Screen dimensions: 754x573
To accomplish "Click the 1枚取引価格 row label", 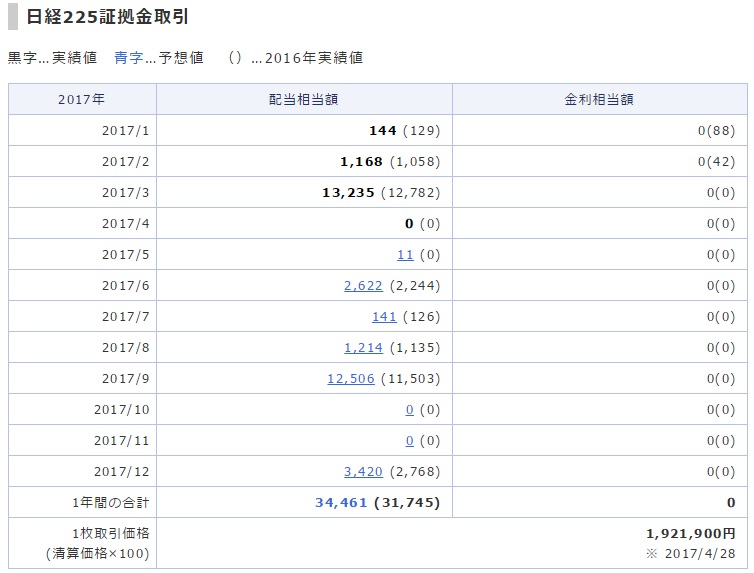I will [x=111, y=533].
